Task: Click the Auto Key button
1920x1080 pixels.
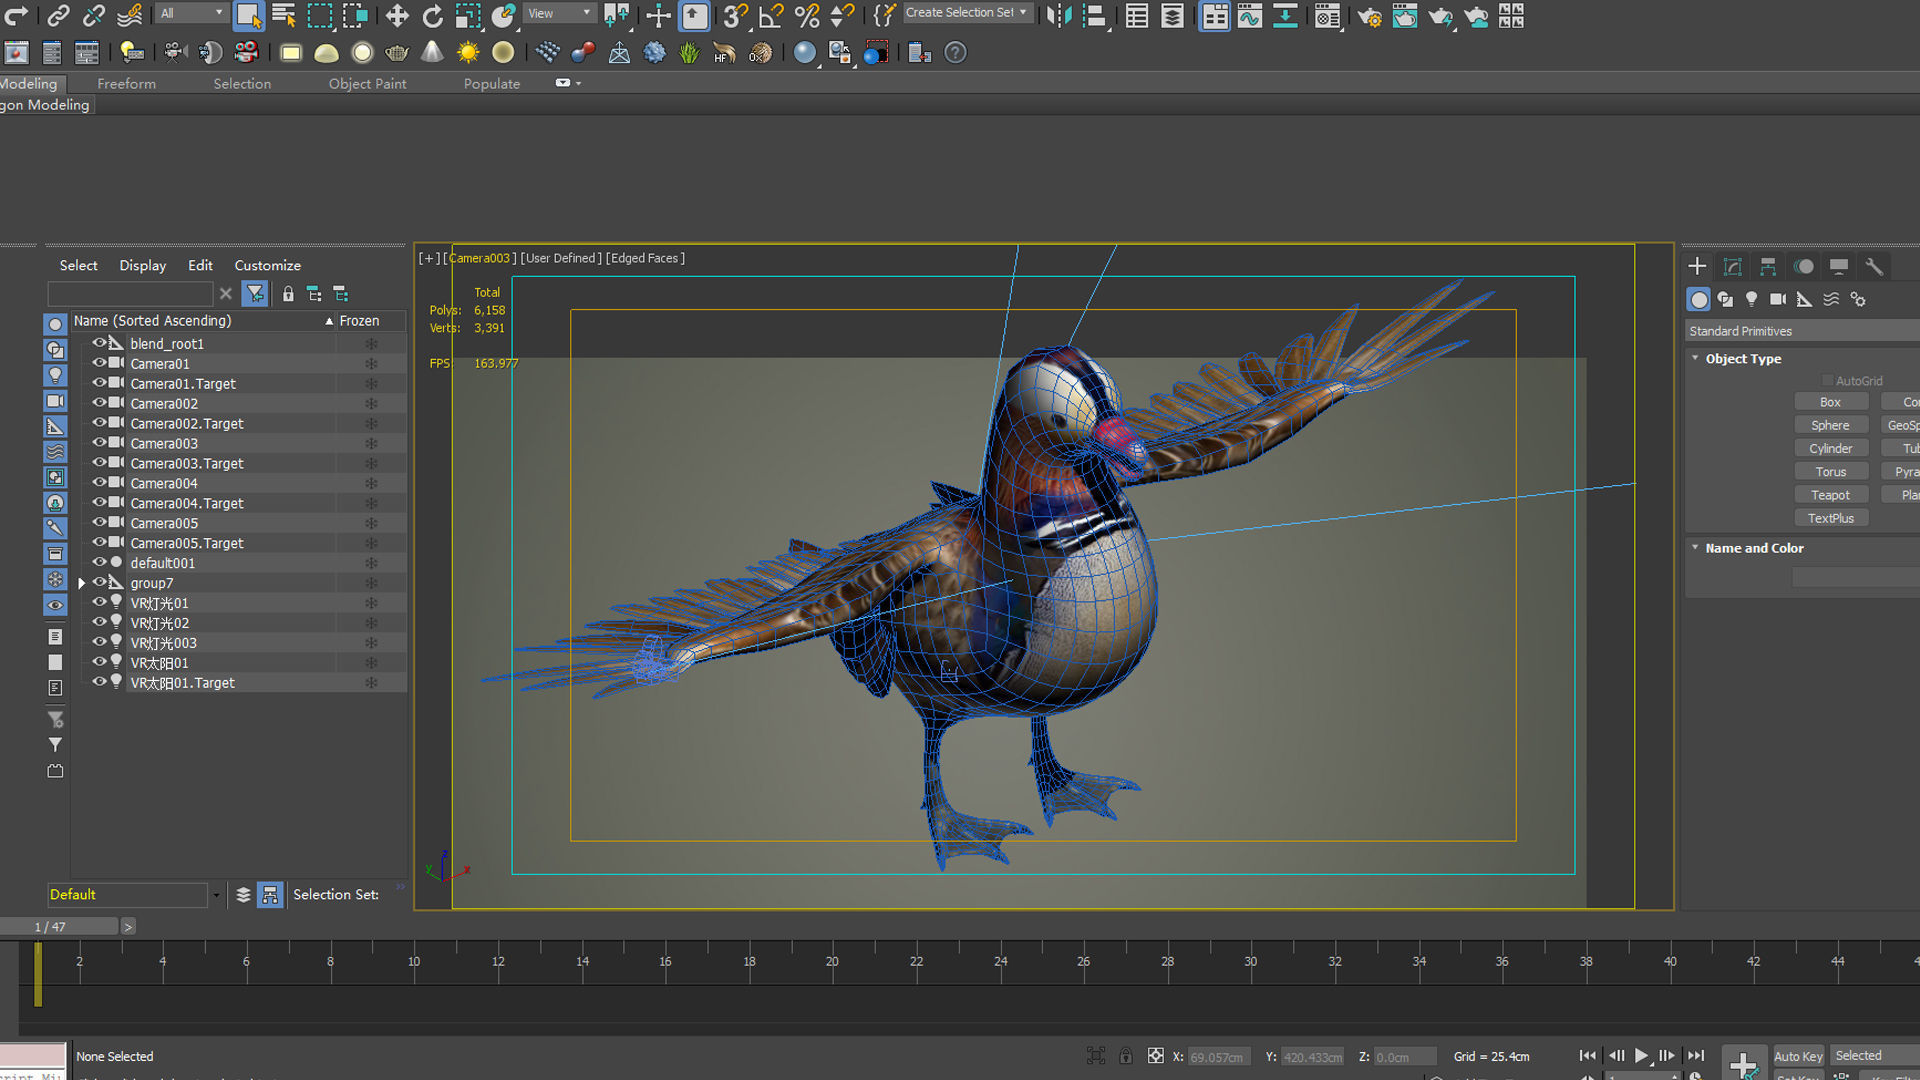Action: click(1798, 1056)
